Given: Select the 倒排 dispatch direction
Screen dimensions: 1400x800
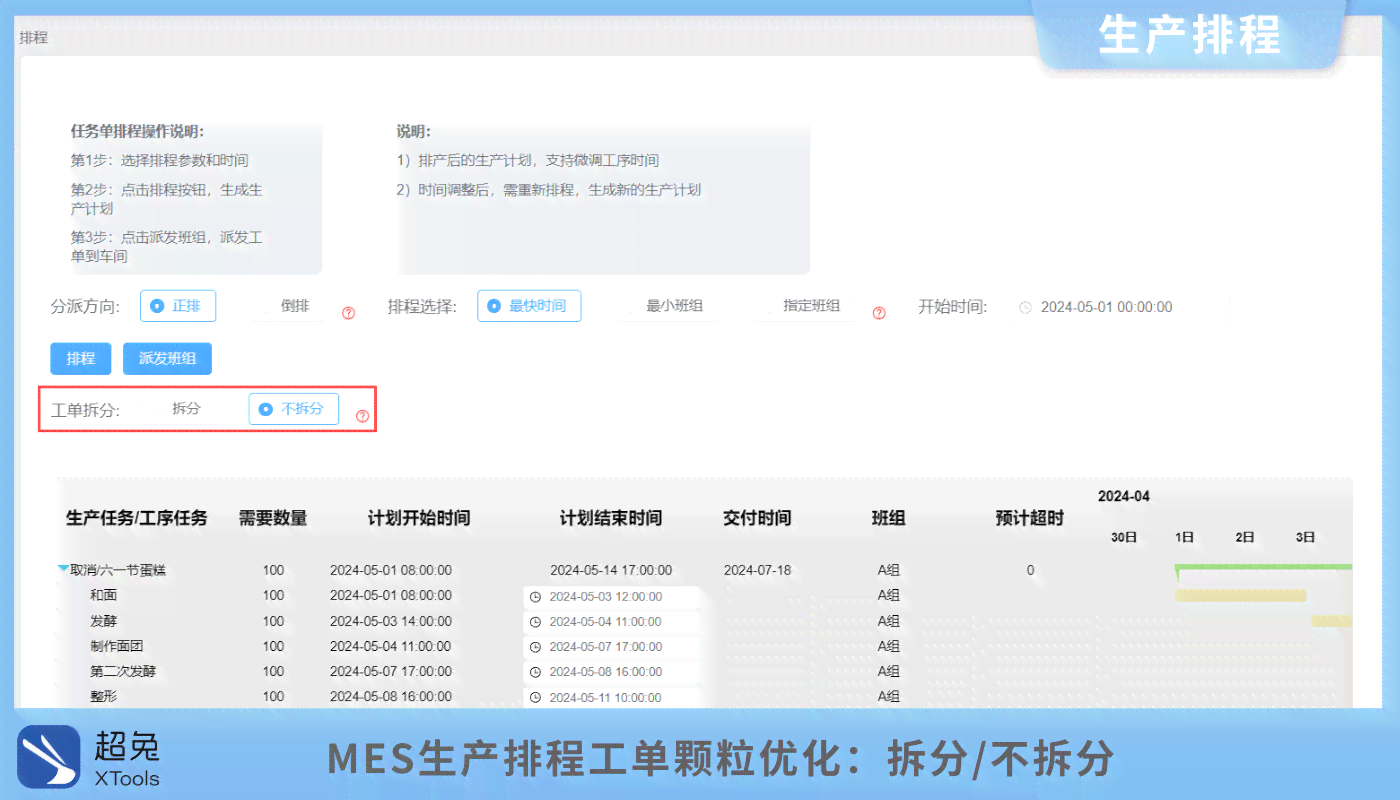Looking at the screenshot, I should [294, 306].
